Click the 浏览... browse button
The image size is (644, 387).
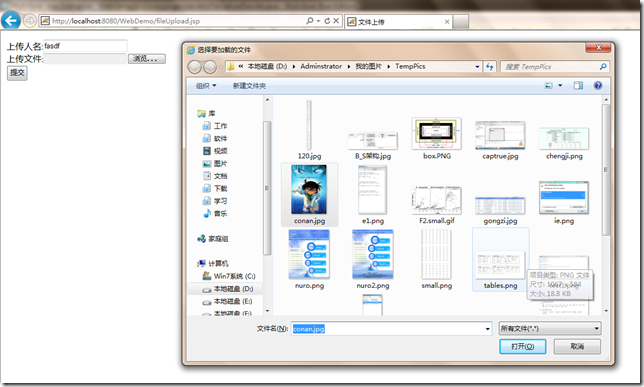pos(147,59)
